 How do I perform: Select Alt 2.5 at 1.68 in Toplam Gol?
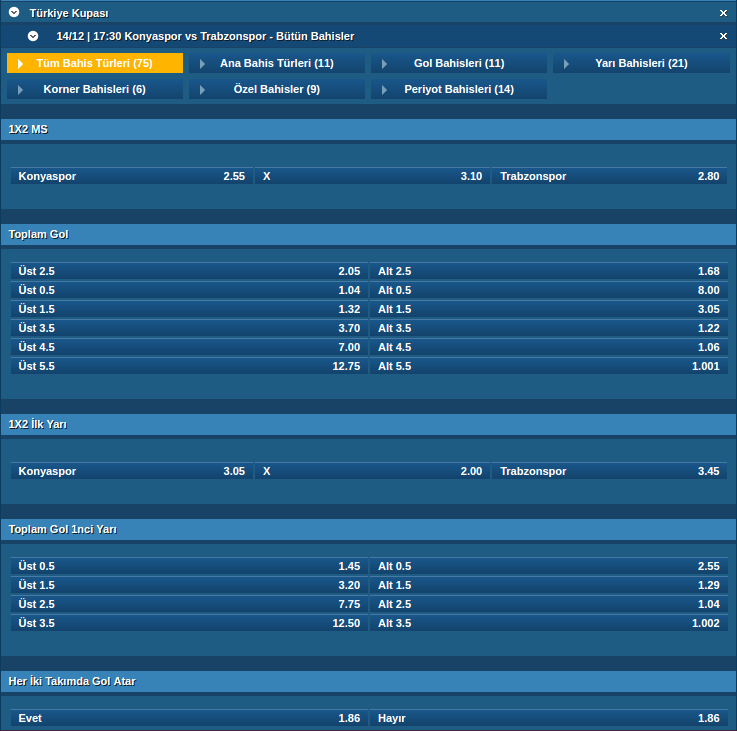pyautogui.click(x=549, y=271)
